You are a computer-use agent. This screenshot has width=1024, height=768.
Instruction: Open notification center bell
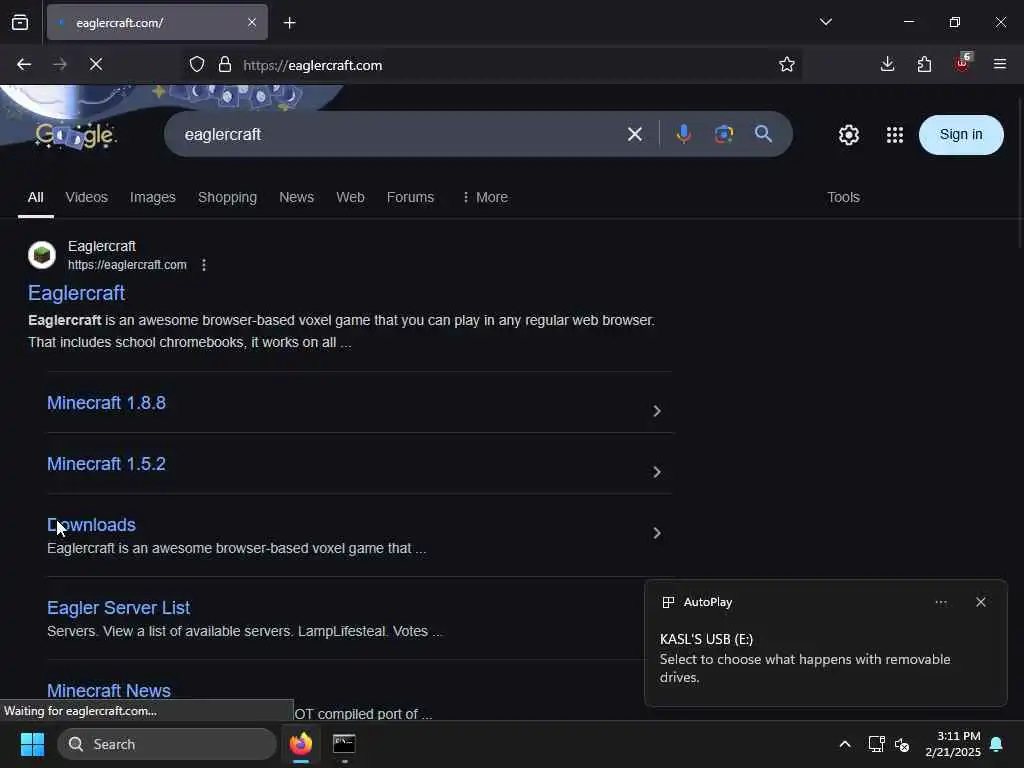tap(996, 744)
